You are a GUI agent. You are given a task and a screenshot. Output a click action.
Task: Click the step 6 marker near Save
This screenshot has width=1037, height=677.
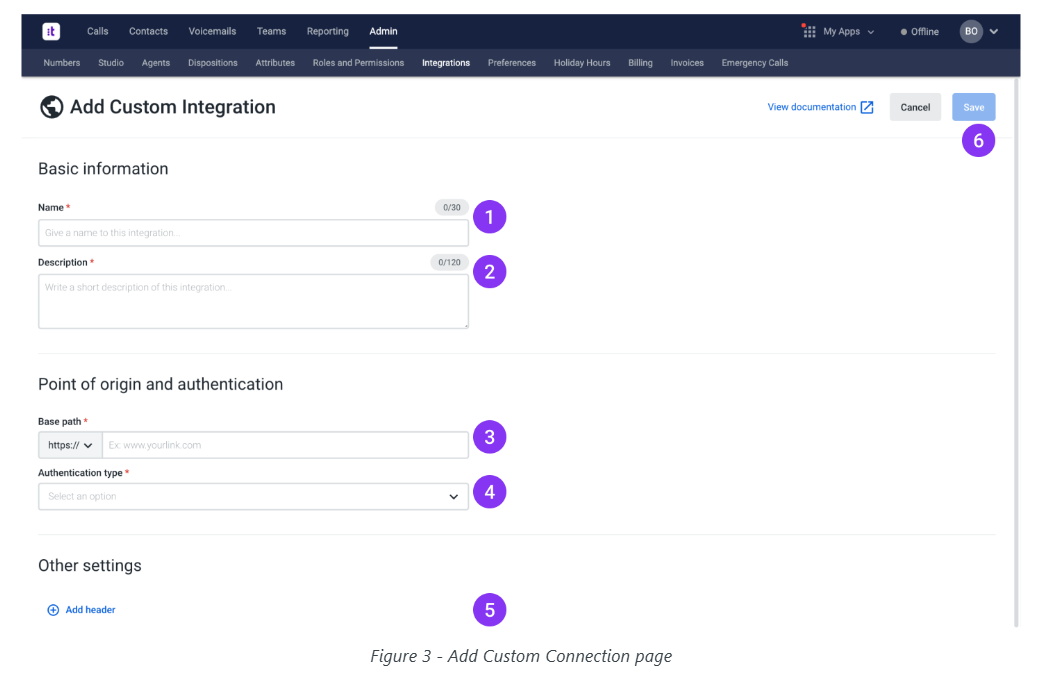[978, 140]
